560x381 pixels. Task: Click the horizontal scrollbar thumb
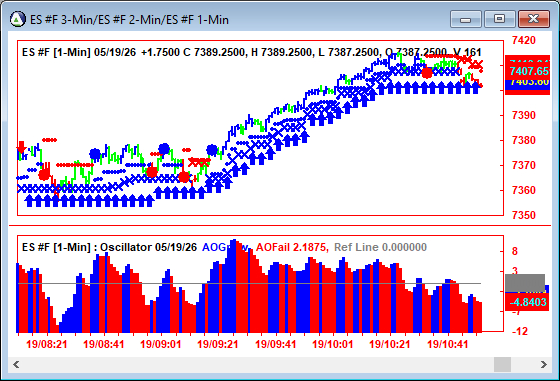pyautogui.click(x=502, y=365)
